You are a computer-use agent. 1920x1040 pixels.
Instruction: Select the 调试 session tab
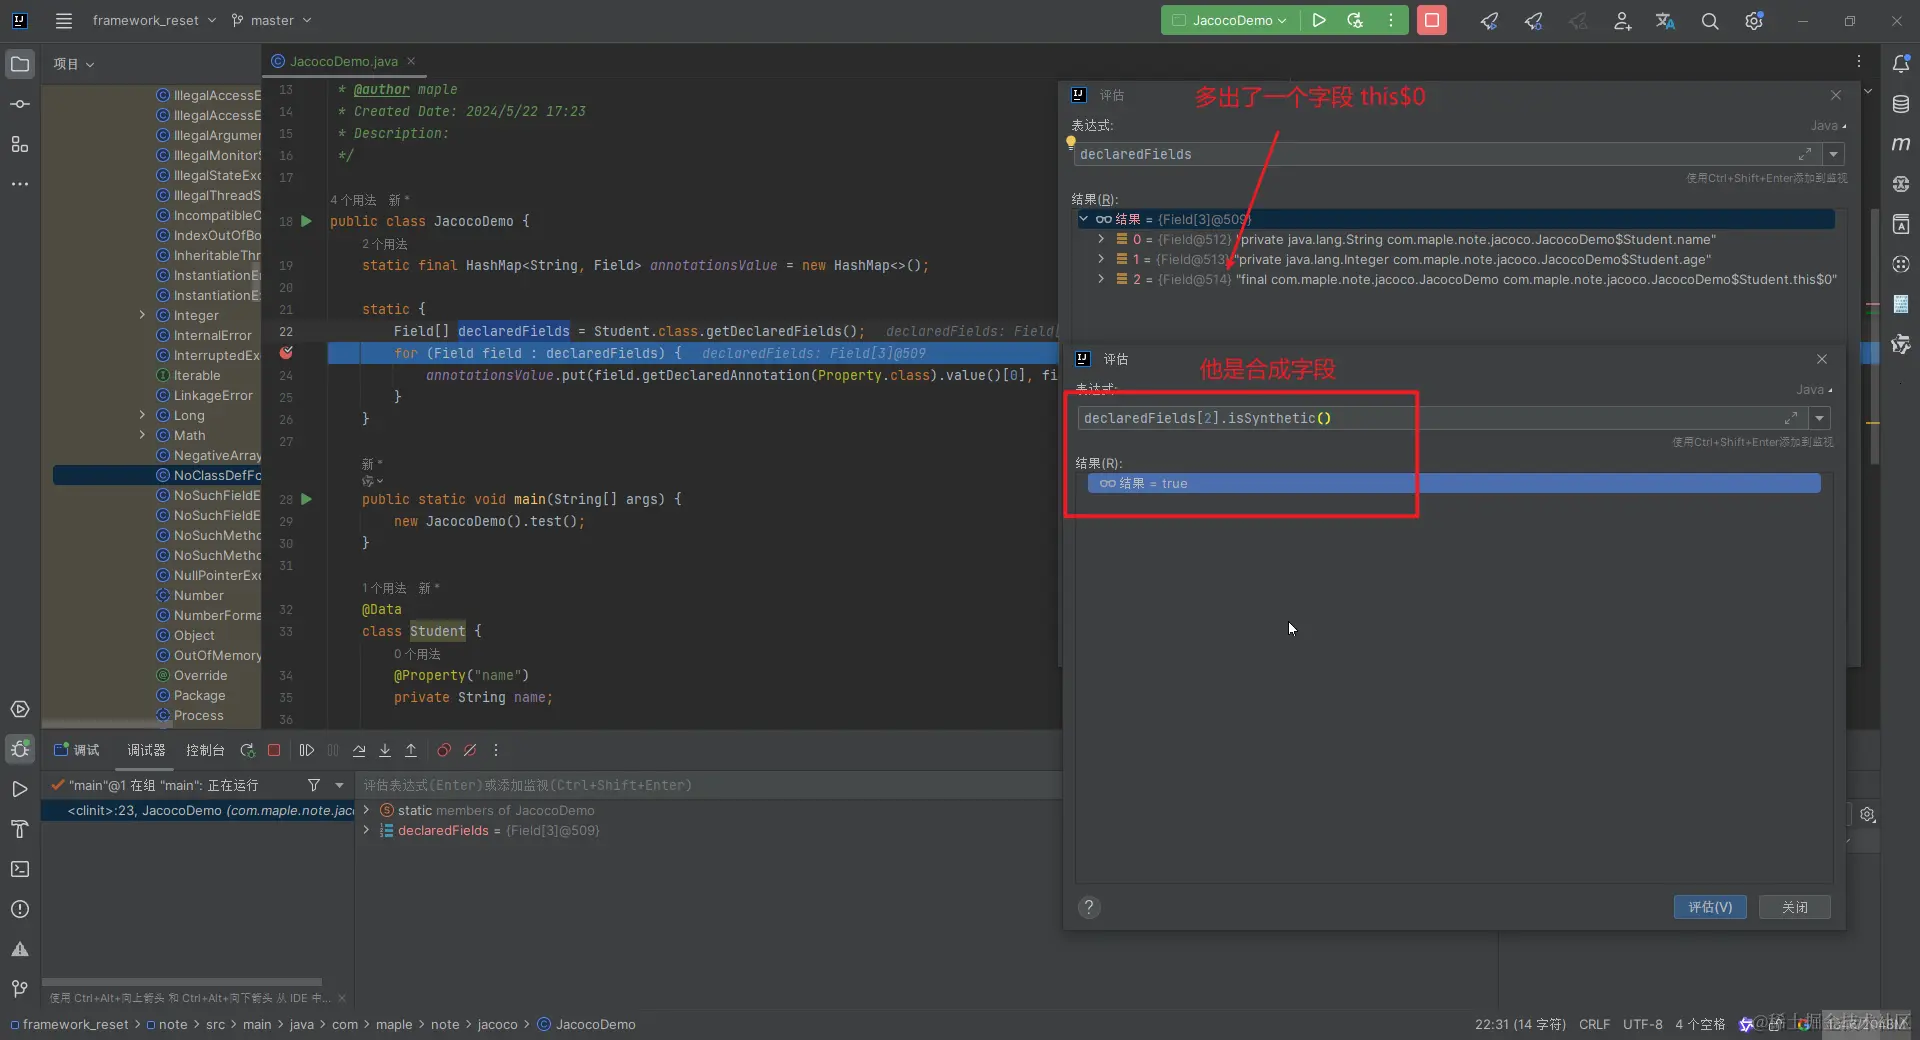[77, 750]
